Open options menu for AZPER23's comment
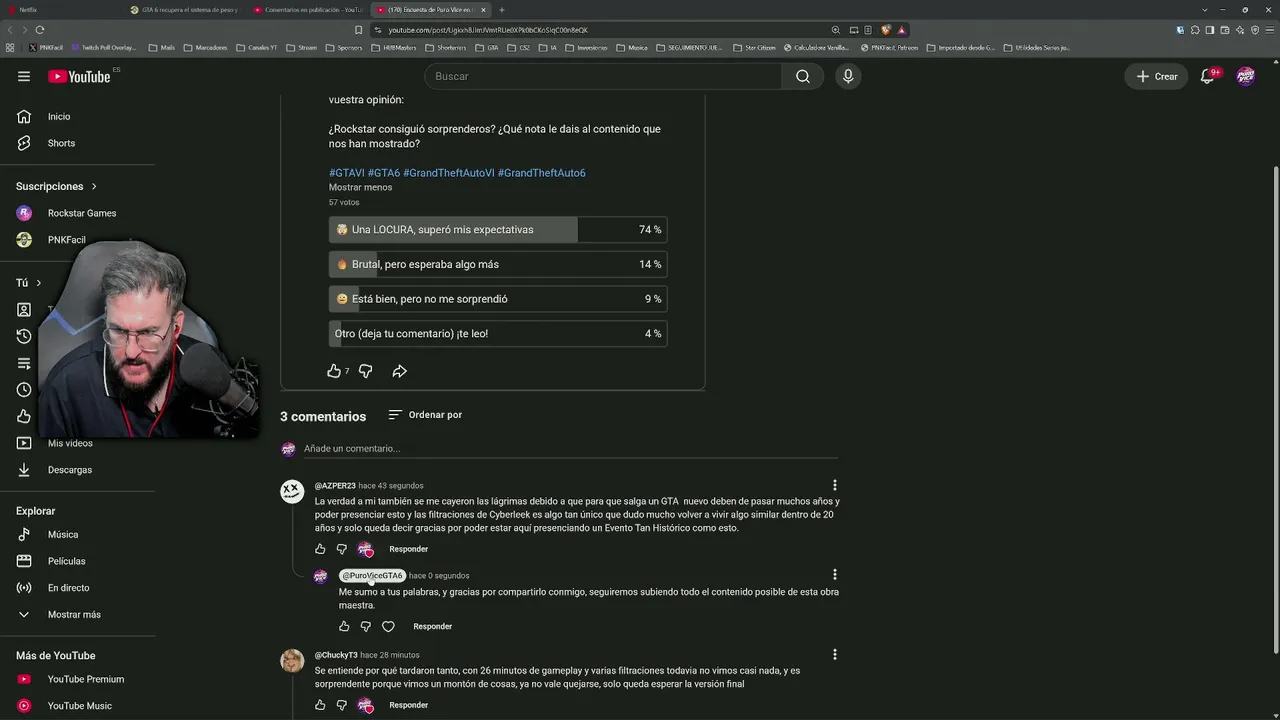Image resolution: width=1280 pixels, height=720 pixels. (835, 485)
